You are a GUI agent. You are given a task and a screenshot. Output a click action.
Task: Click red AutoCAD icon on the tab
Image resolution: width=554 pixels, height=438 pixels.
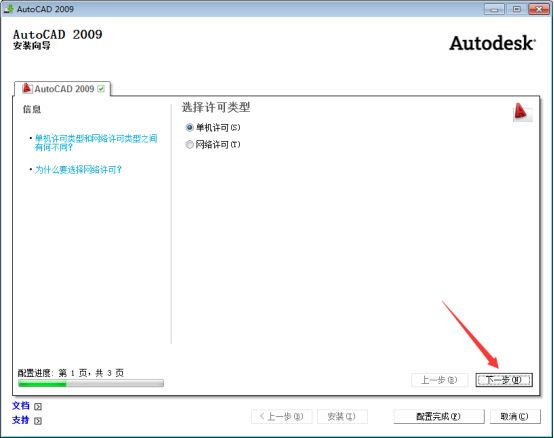27,88
